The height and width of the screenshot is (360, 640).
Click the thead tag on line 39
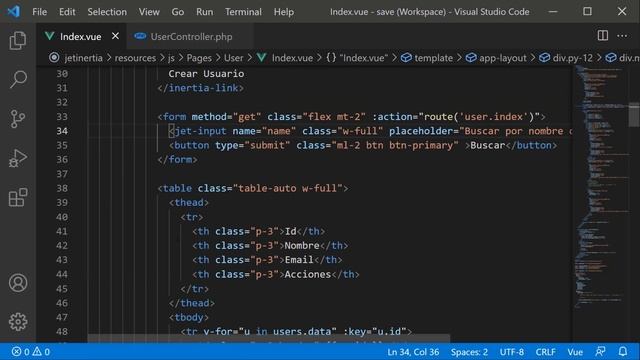tap(189, 202)
